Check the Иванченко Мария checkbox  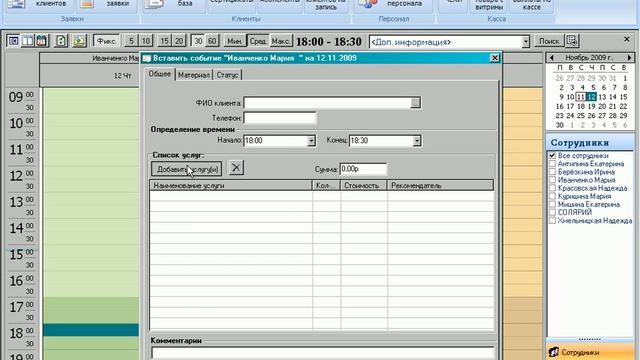552,180
